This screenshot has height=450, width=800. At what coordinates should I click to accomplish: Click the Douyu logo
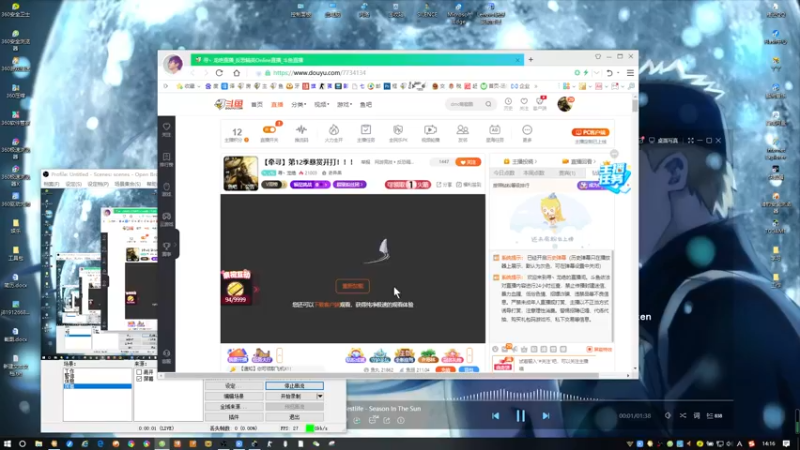229,104
